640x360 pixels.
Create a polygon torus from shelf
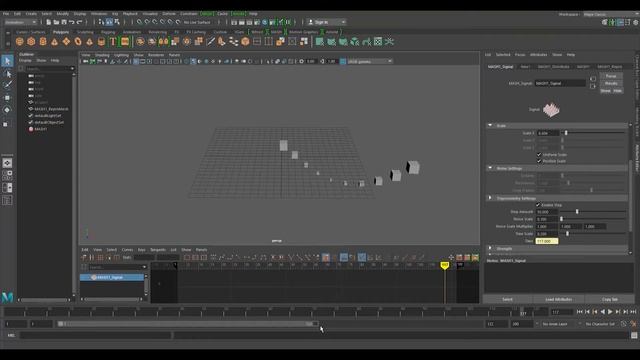click(78, 41)
